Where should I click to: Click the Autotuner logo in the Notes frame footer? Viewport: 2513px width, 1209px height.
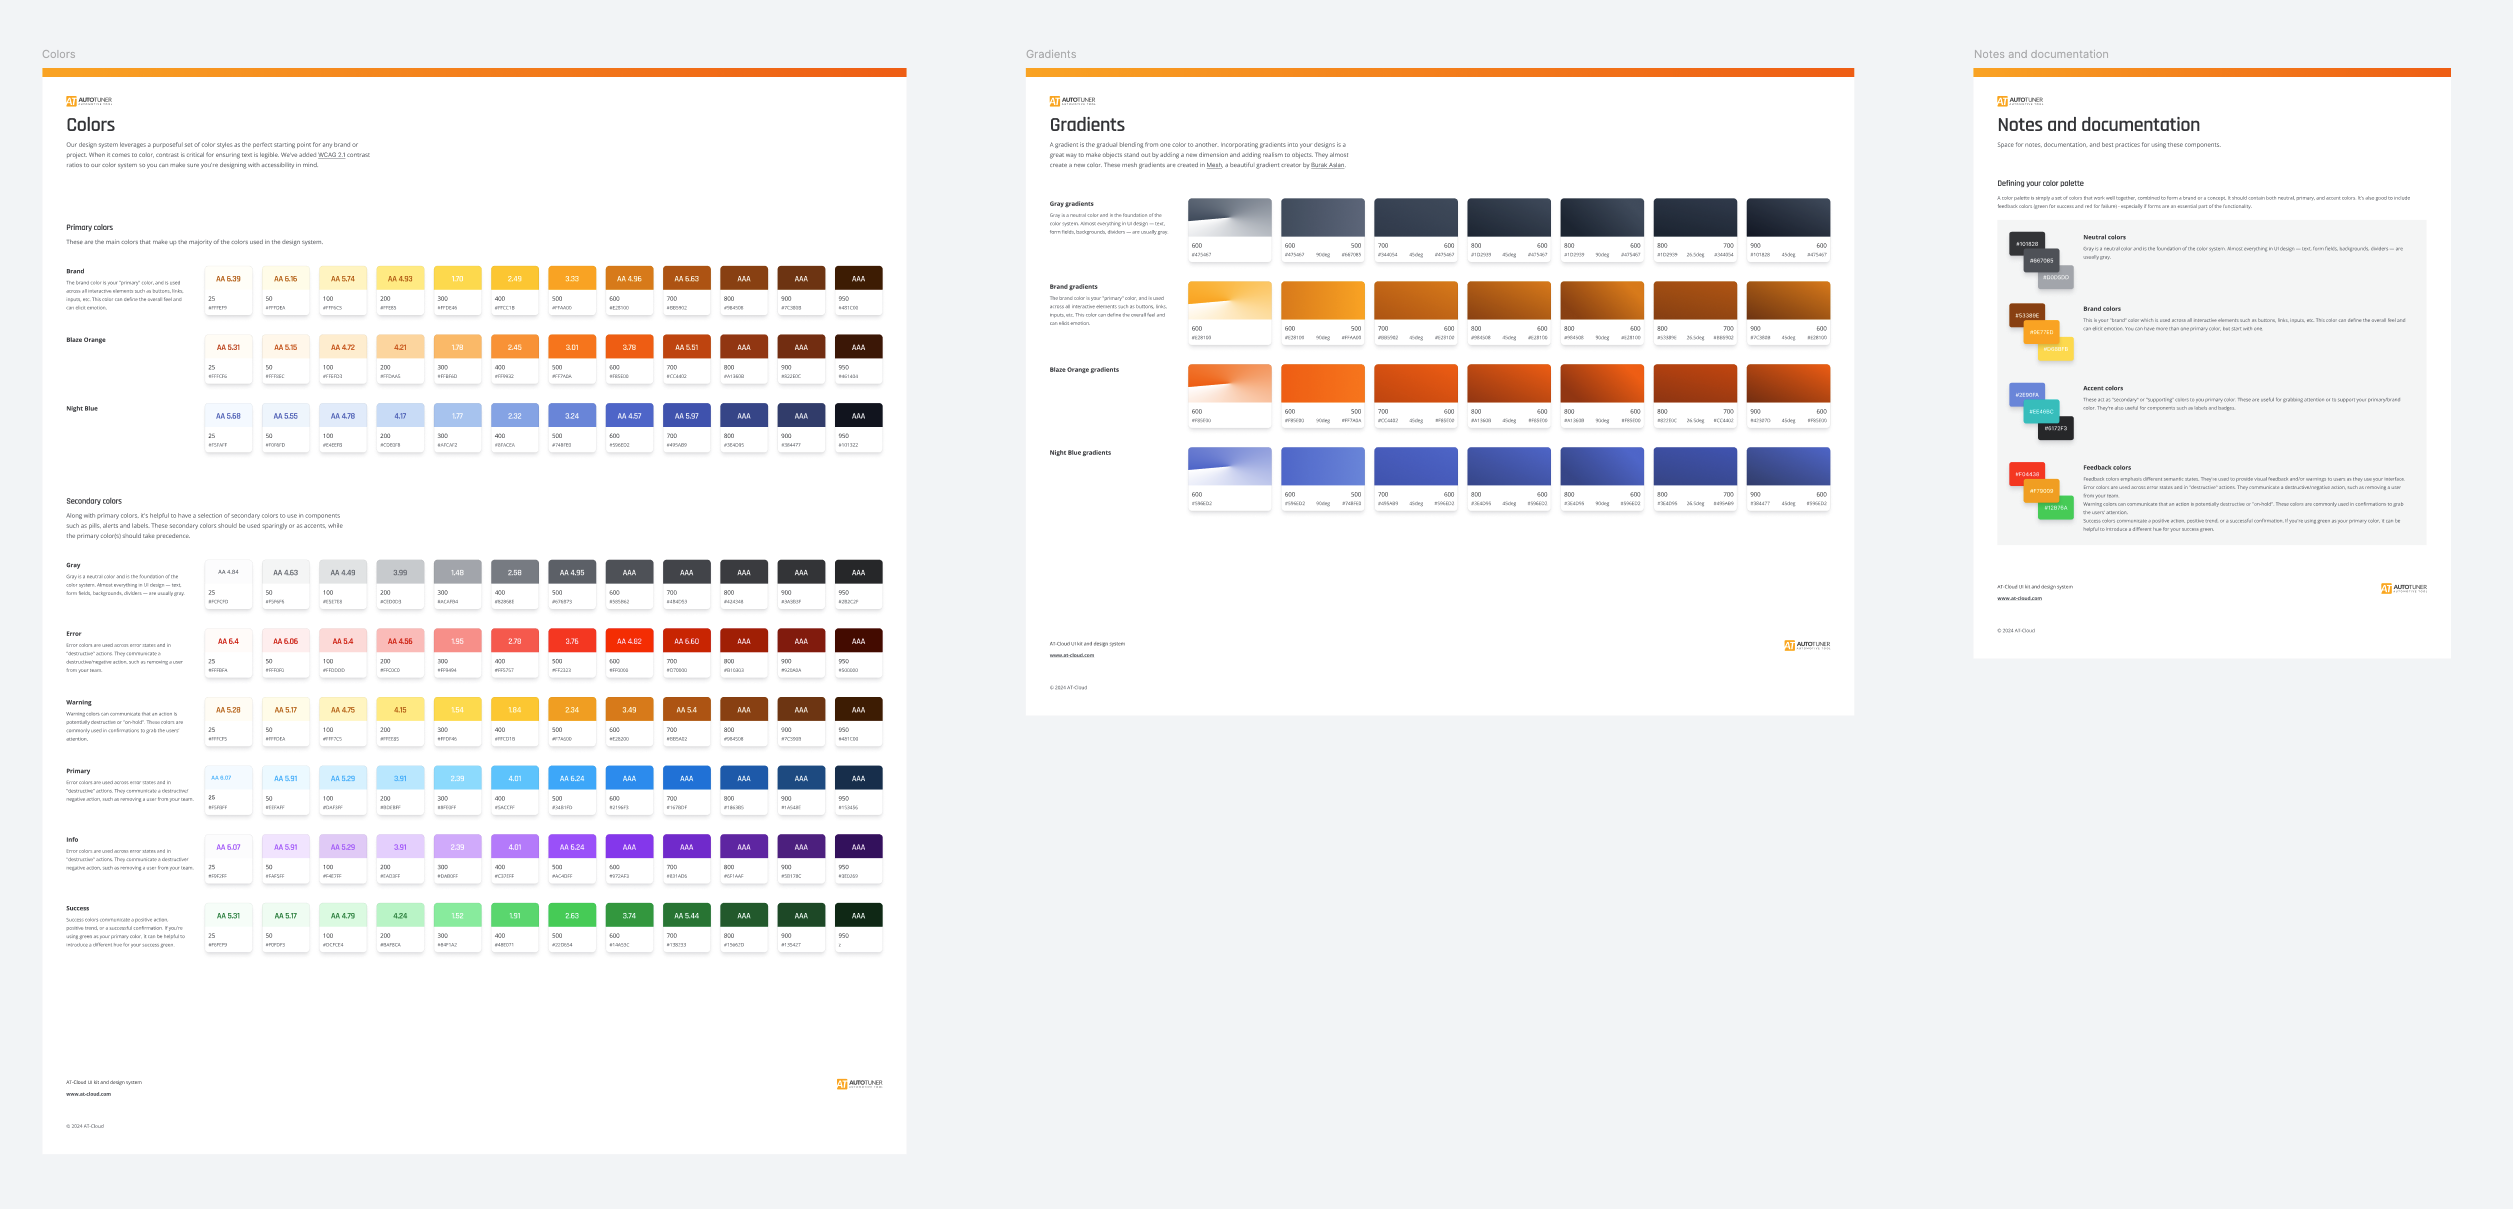click(2404, 588)
